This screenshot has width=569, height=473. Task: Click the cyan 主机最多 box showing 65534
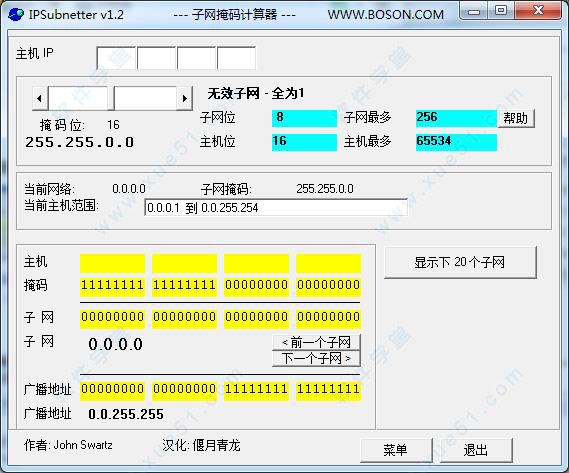[456, 142]
